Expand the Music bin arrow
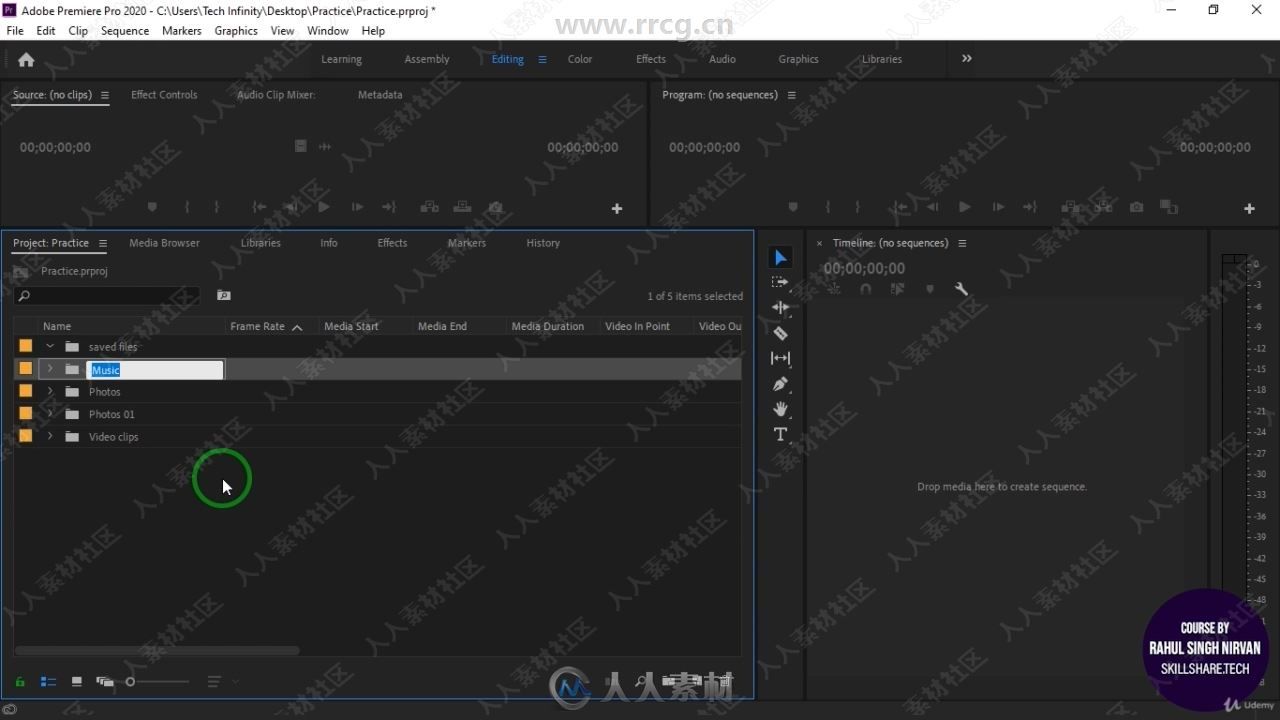This screenshot has width=1280, height=720. point(50,369)
